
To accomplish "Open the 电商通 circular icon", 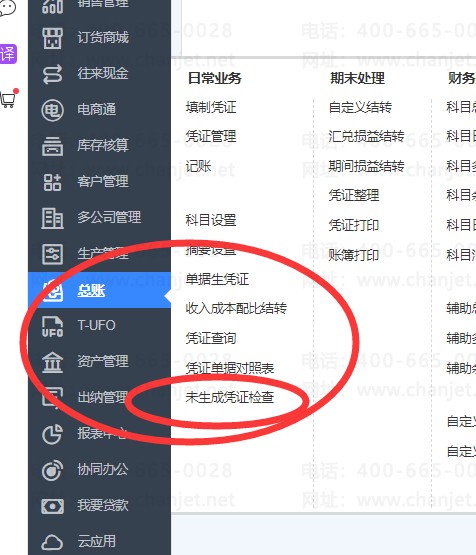I will 52,110.
